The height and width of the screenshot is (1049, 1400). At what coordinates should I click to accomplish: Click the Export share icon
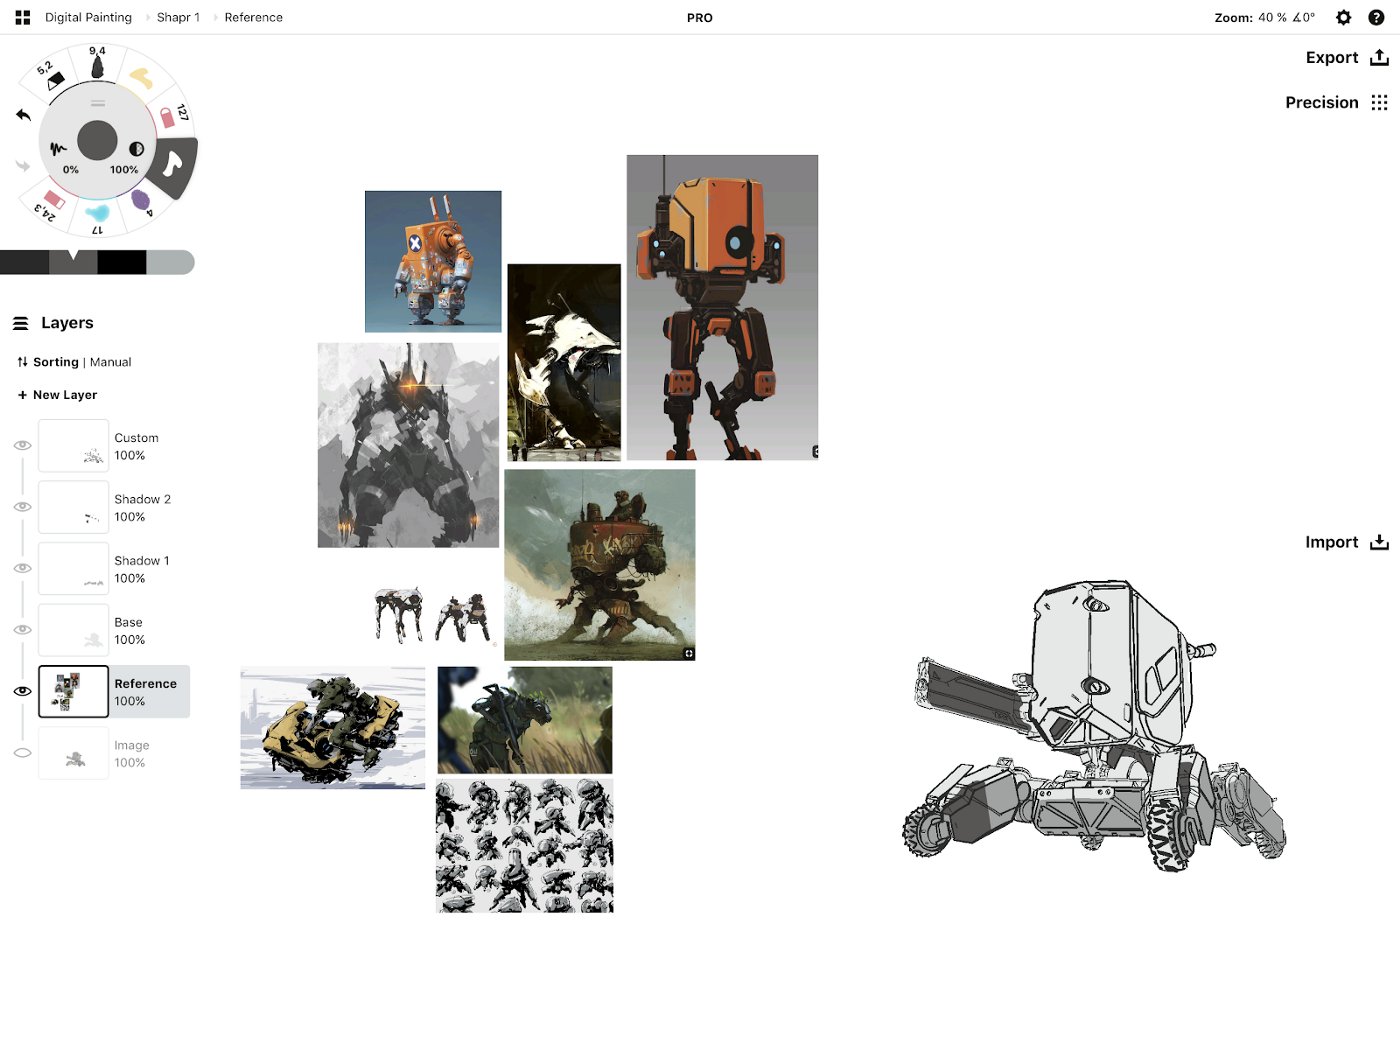tap(1379, 57)
